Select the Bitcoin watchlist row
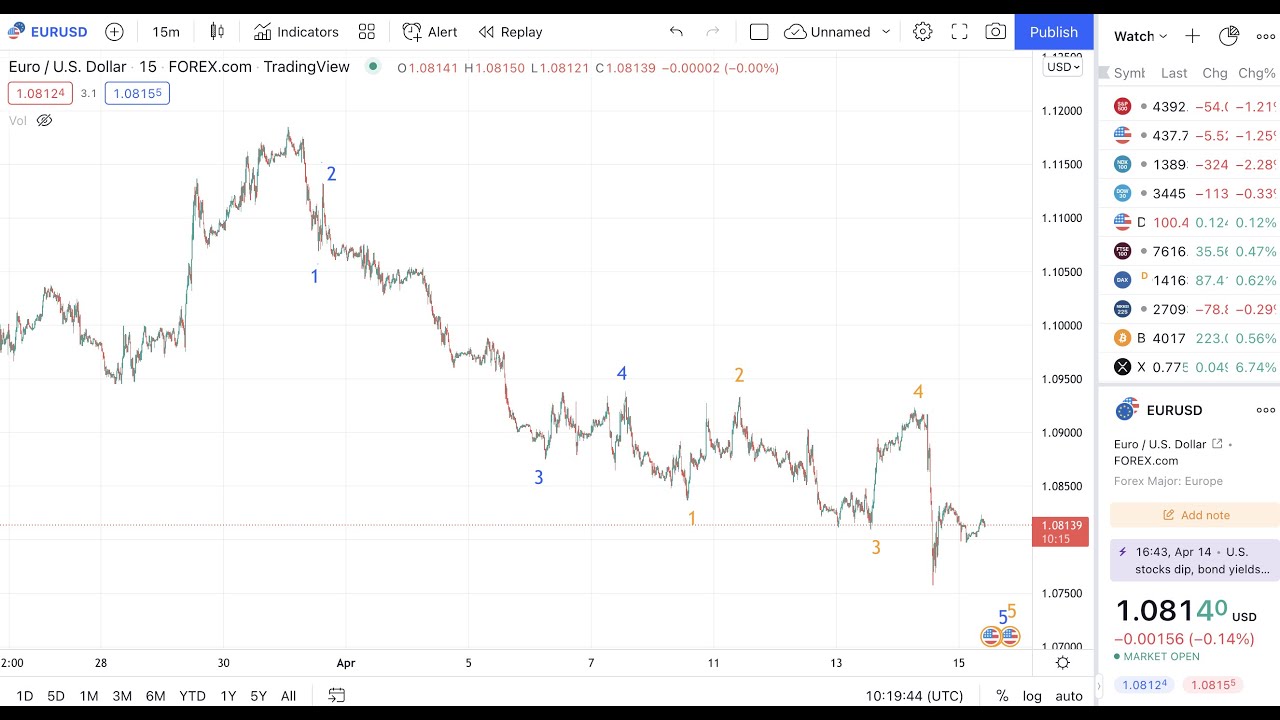The width and height of the screenshot is (1280, 720). 1189,339
